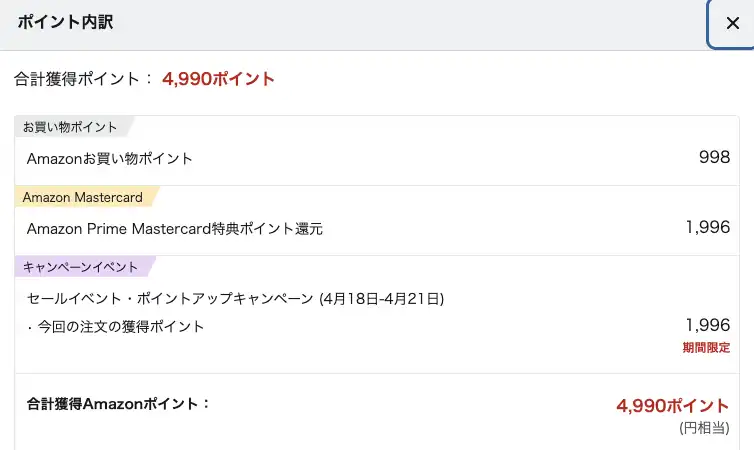Screen dimensions: 754x450
Task: Select the 1,996 value for Mastercard points
Action: [x=708, y=227]
